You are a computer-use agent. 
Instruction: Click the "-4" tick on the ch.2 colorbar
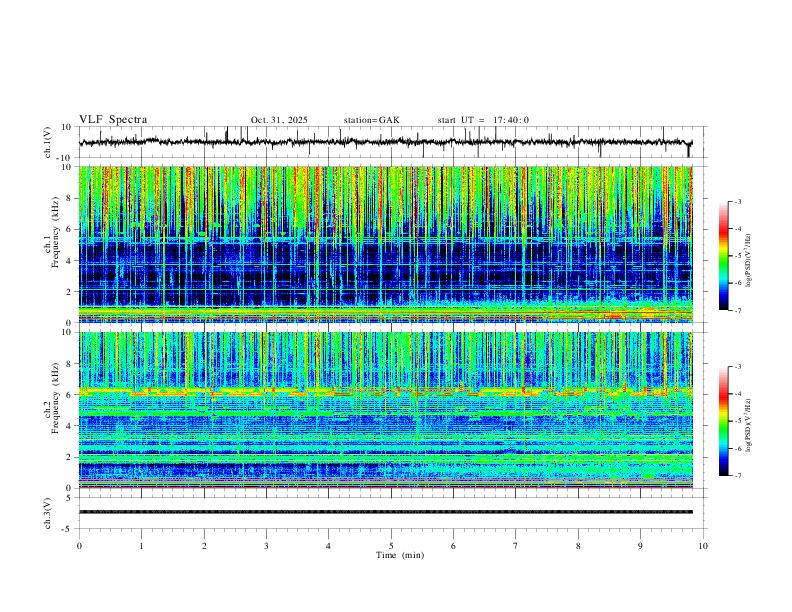[737, 393]
